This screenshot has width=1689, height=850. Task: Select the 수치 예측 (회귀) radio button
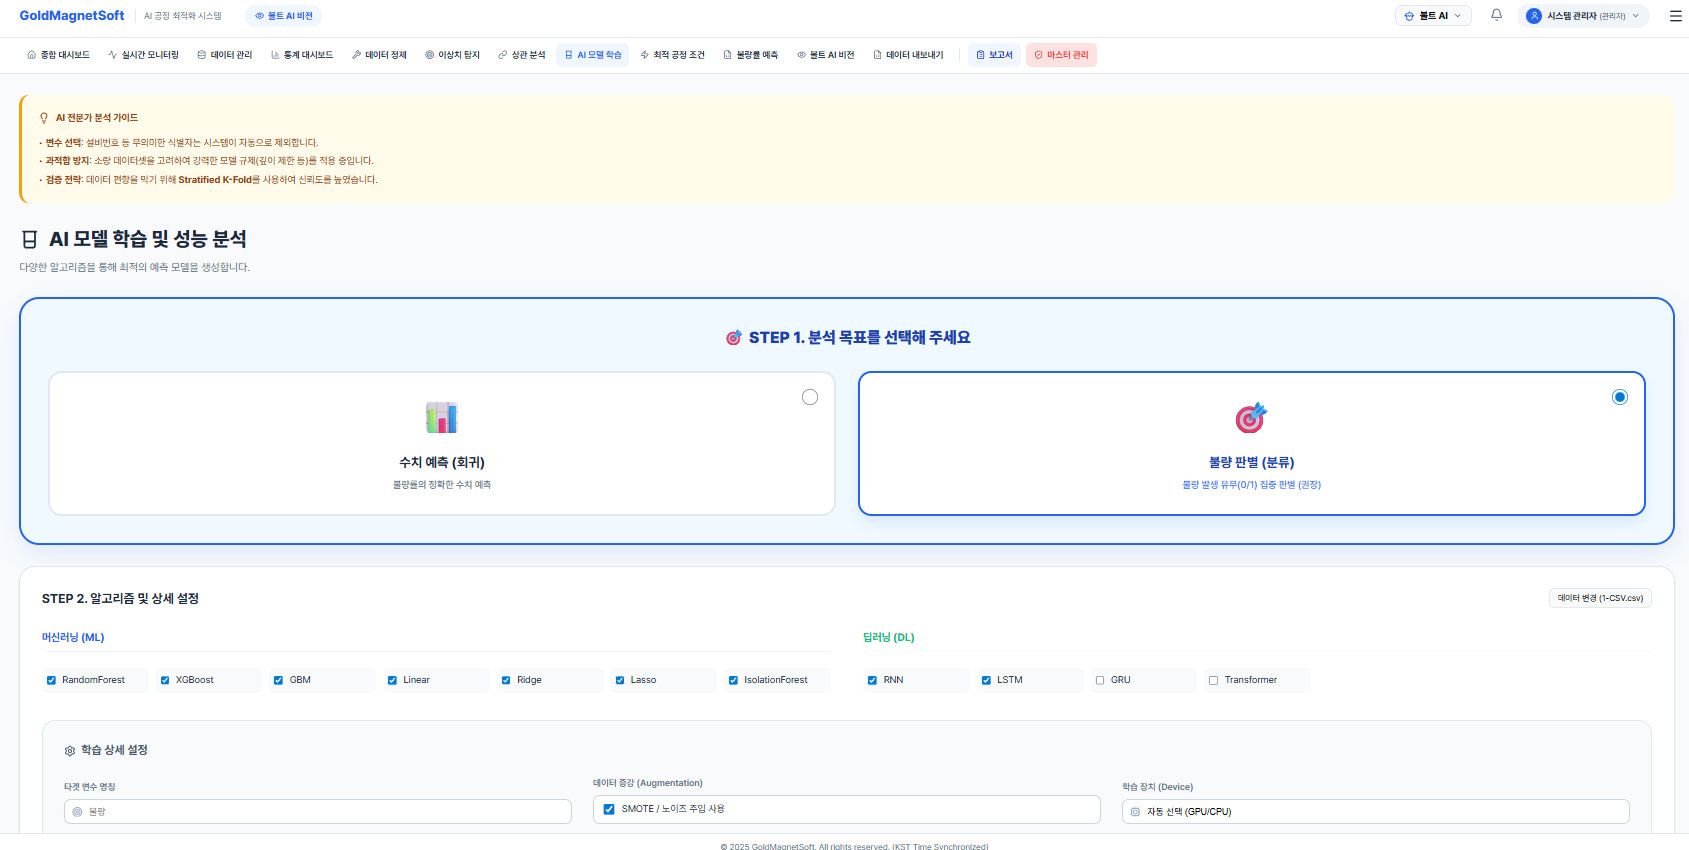(809, 398)
